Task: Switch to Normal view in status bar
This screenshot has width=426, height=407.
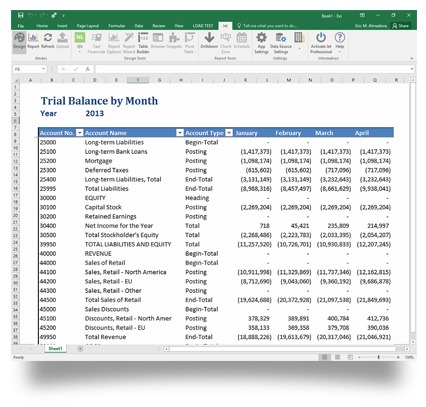Action: (x=324, y=357)
